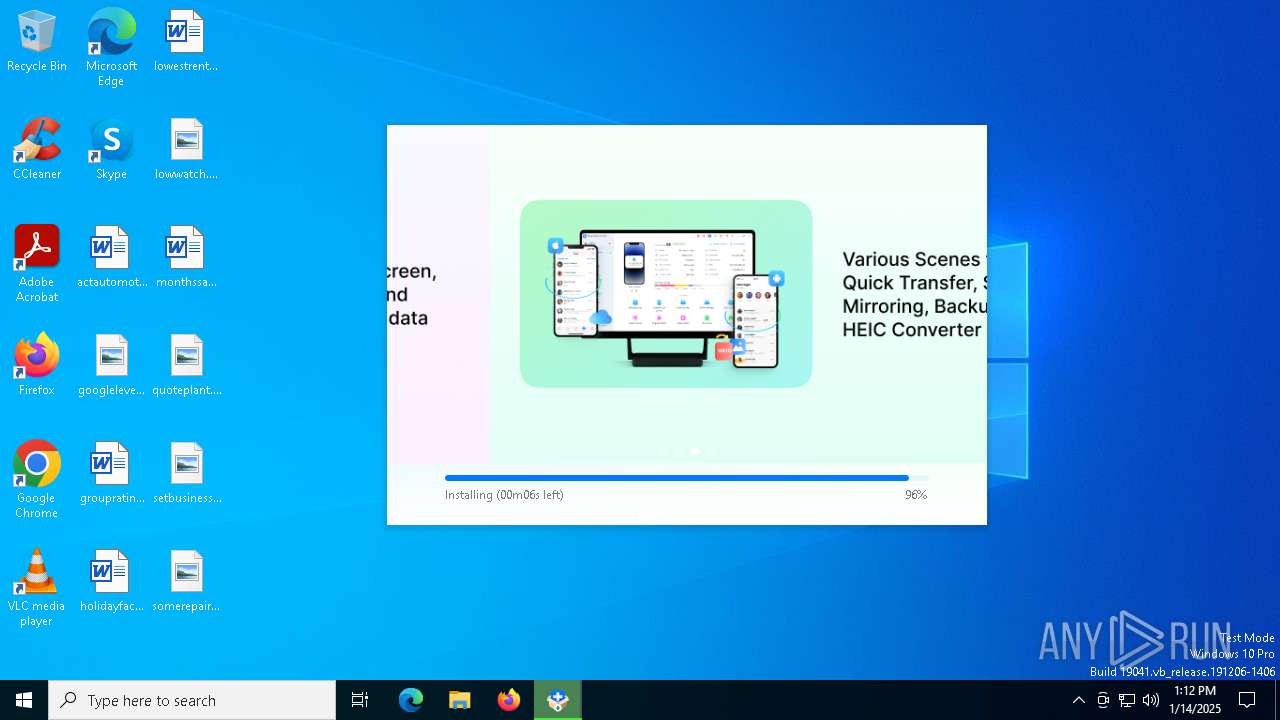Expand hidden system tray icons
The image size is (1280, 720).
1078,700
